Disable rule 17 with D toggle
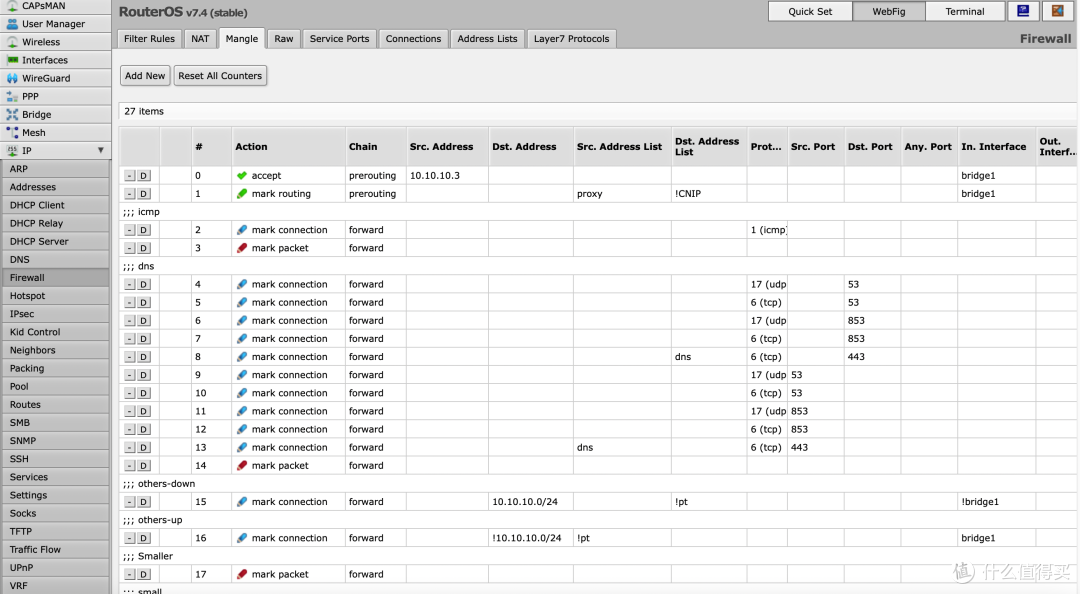 [143, 575]
